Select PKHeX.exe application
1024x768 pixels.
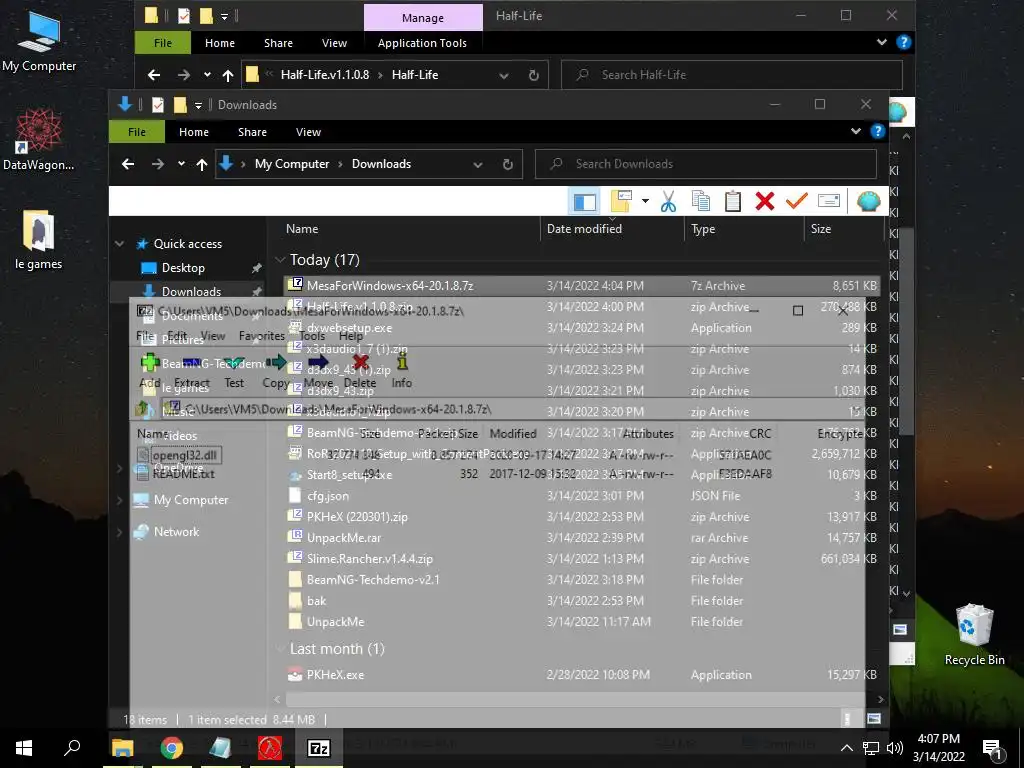click(581, 675)
